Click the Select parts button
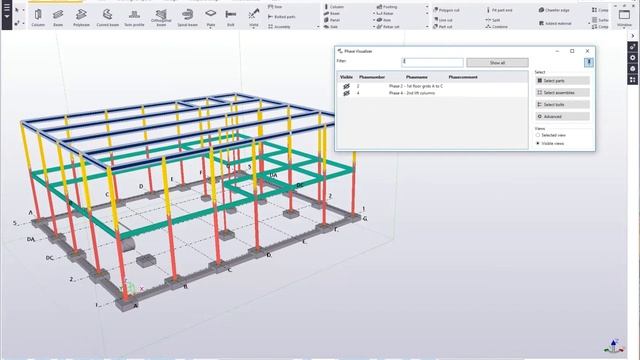The height and width of the screenshot is (360, 640). pyautogui.click(x=562, y=81)
